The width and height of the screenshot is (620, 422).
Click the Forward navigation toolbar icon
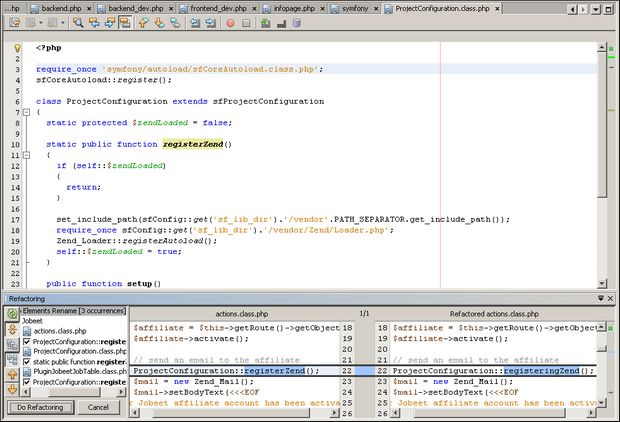pos(52,23)
